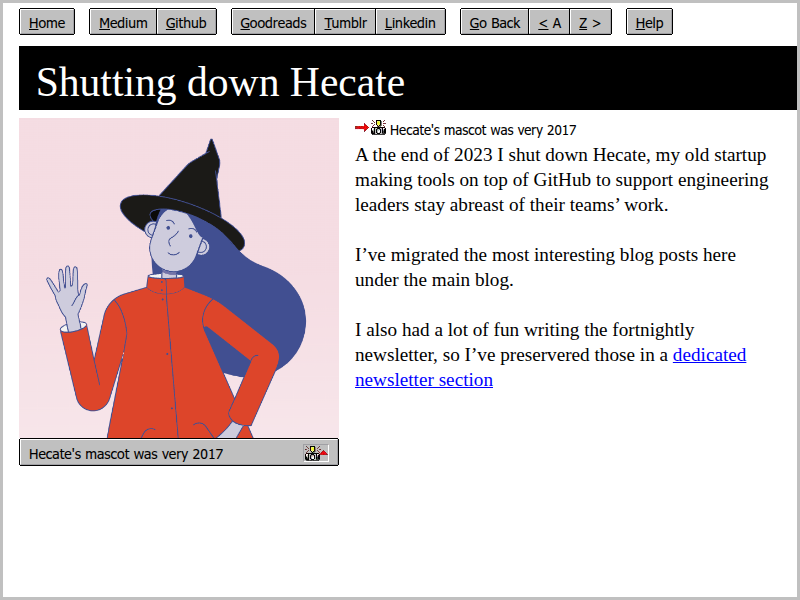Click the 'Shutting down Hecate' heading
The height and width of the screenshot is (600, 800).
coord(220,82)
